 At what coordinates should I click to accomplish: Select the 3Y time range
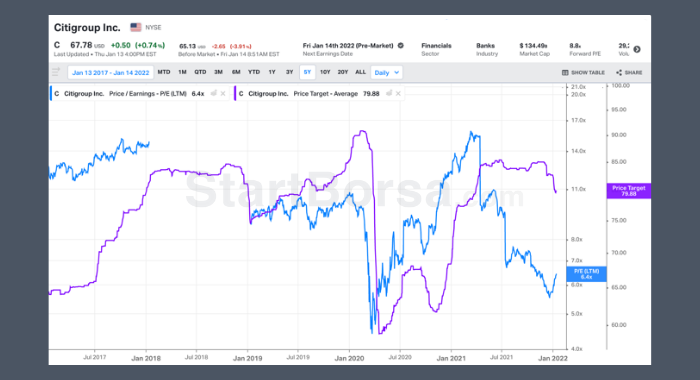289,72
